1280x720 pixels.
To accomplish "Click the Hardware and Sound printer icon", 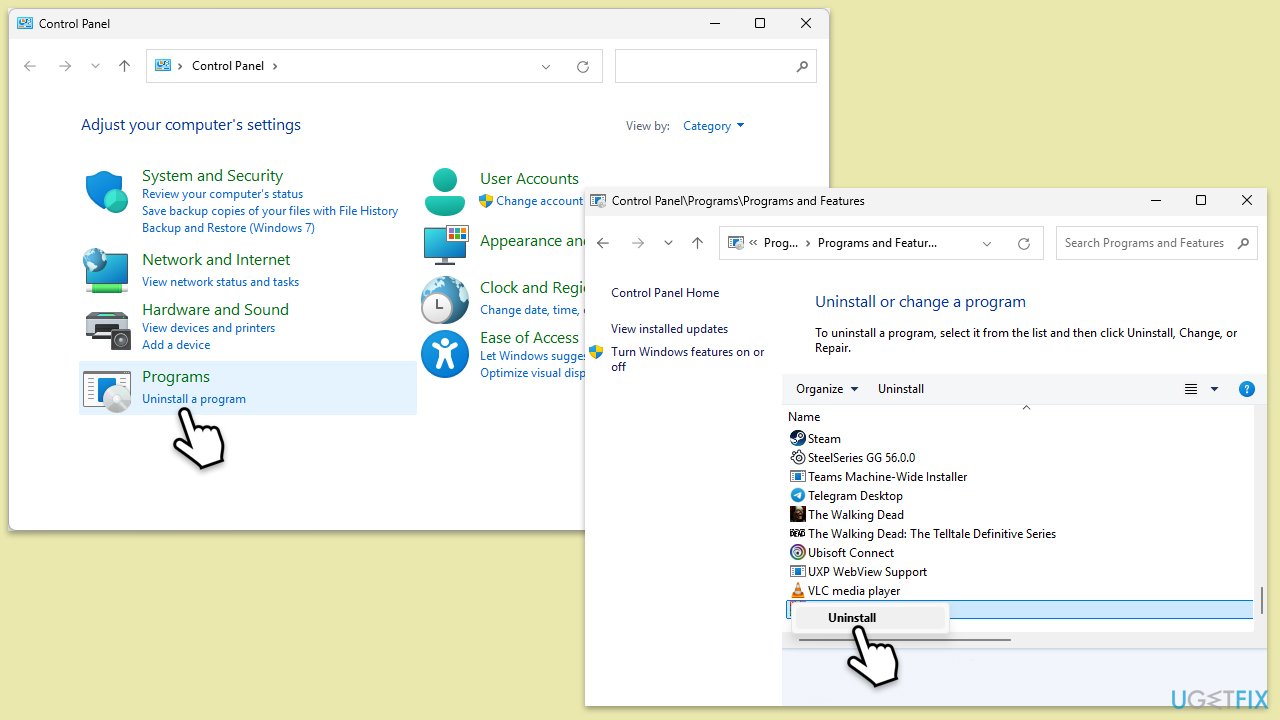I will click(106, 328).
